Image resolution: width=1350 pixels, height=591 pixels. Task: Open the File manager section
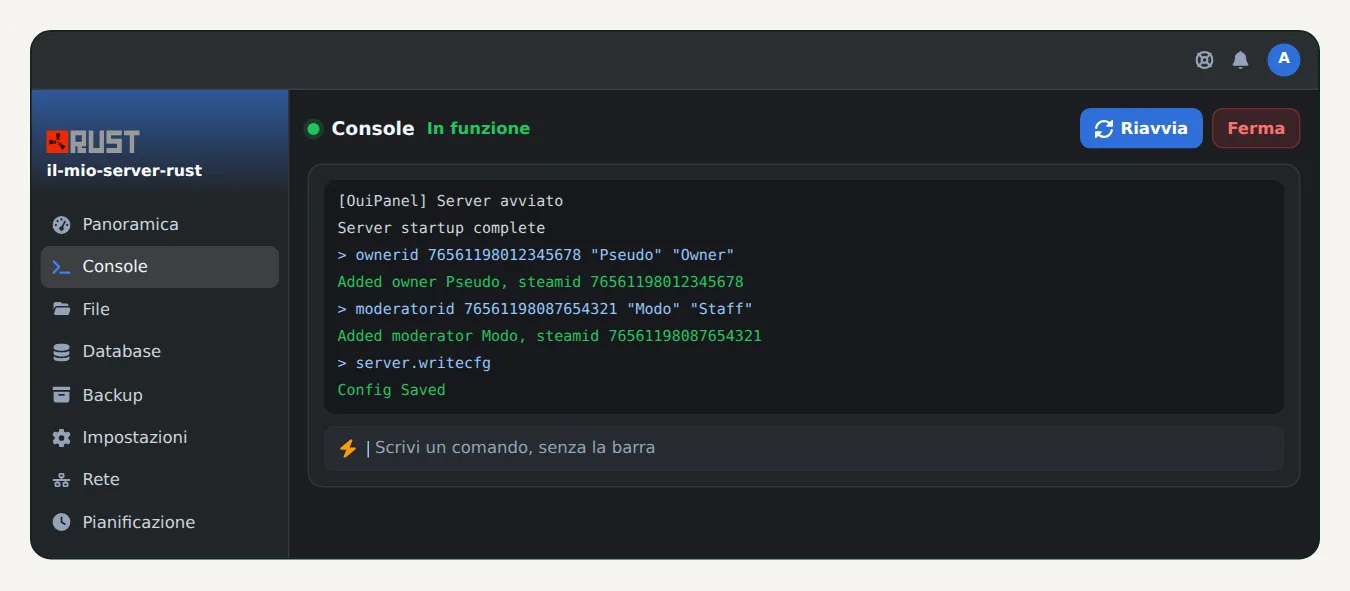pyautogui.click(x=160, y=309)
